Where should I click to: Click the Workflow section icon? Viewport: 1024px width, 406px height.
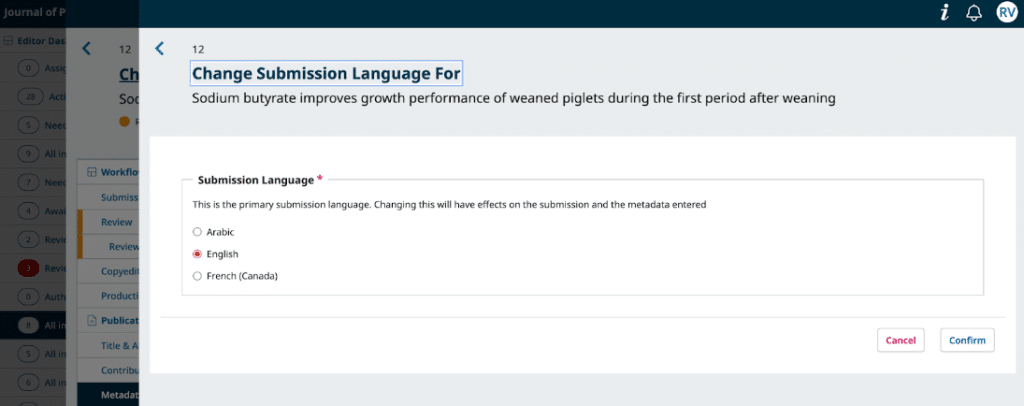click(92, 172)
